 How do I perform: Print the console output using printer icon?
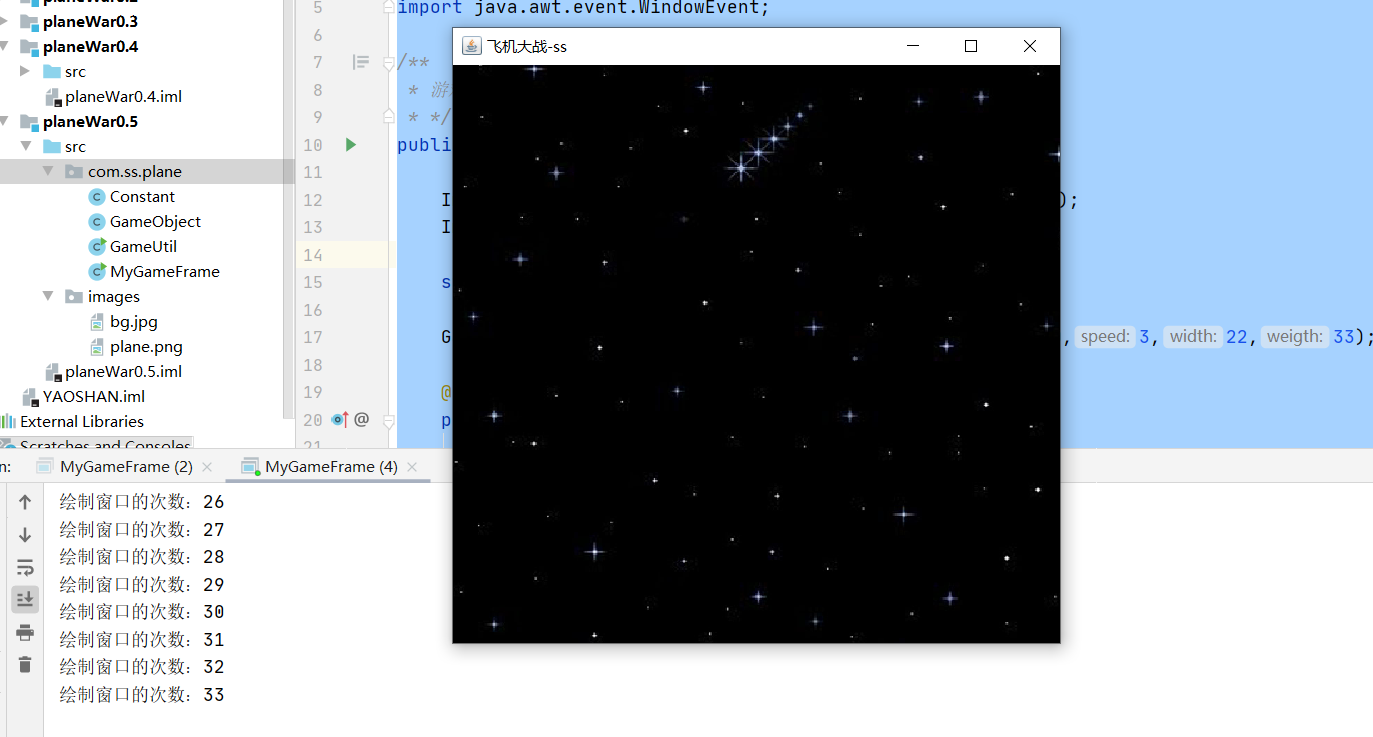pyautogui.click(x=25, y=632)
